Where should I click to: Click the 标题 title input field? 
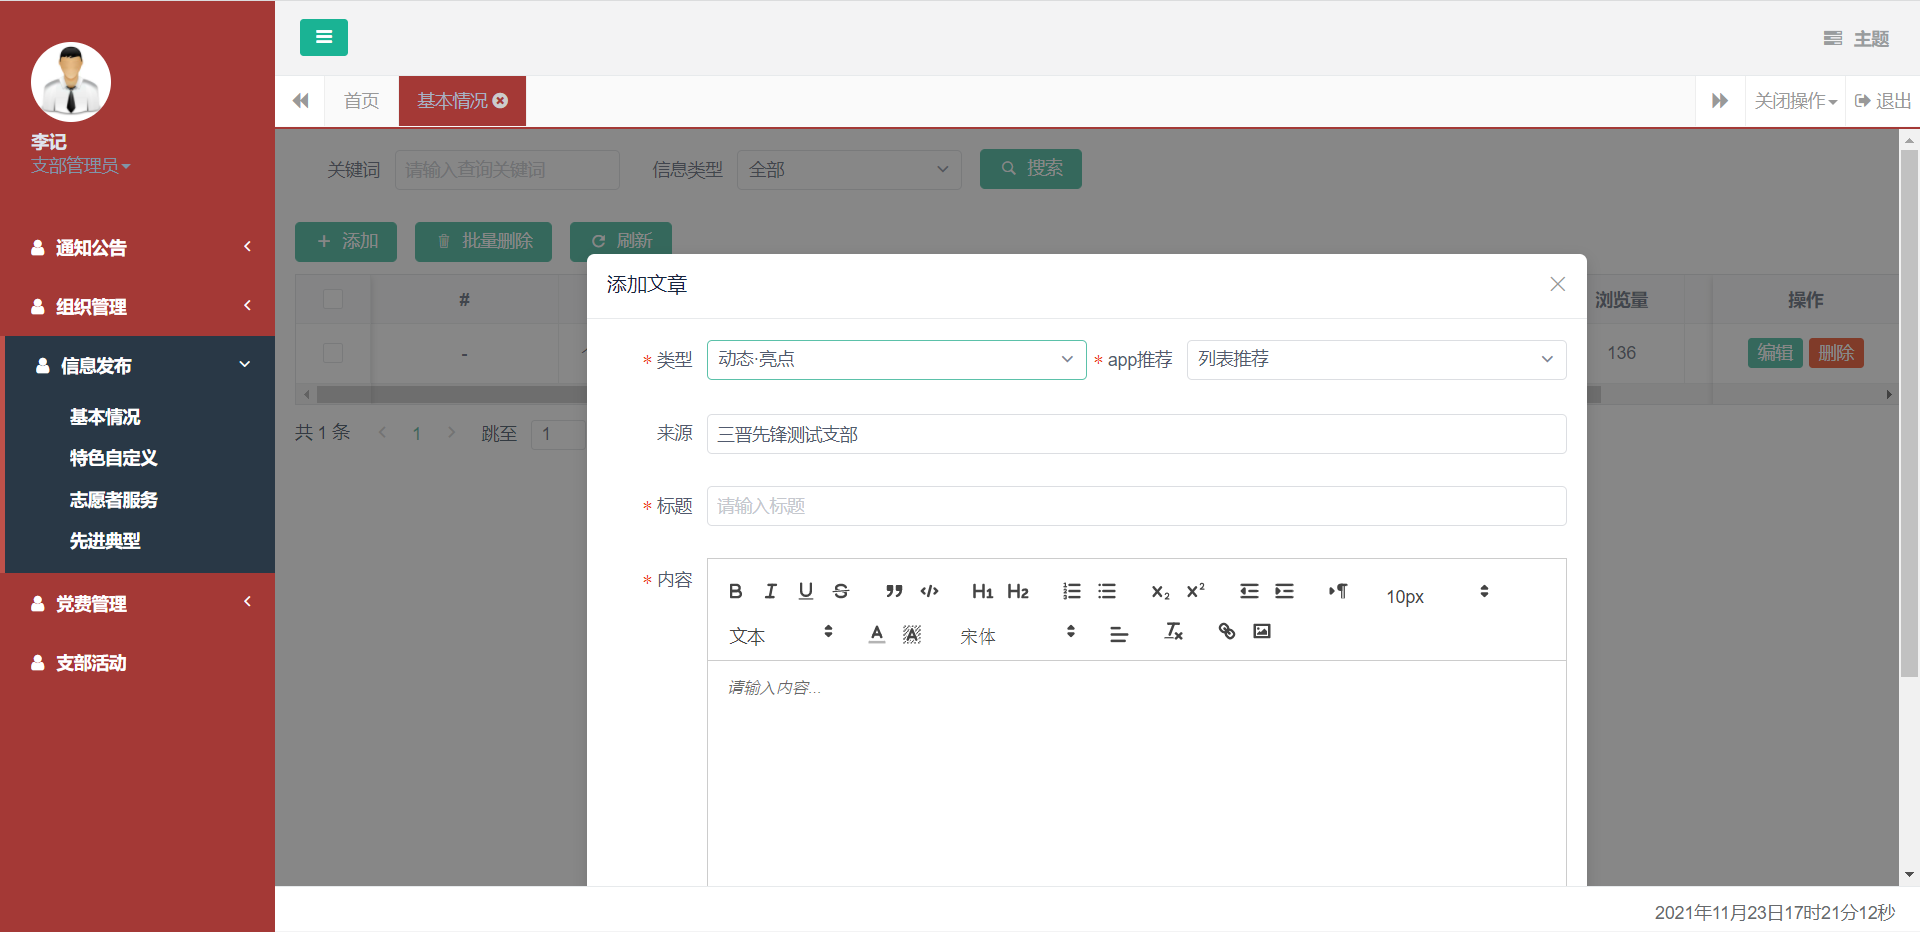tap(1136, 506)
